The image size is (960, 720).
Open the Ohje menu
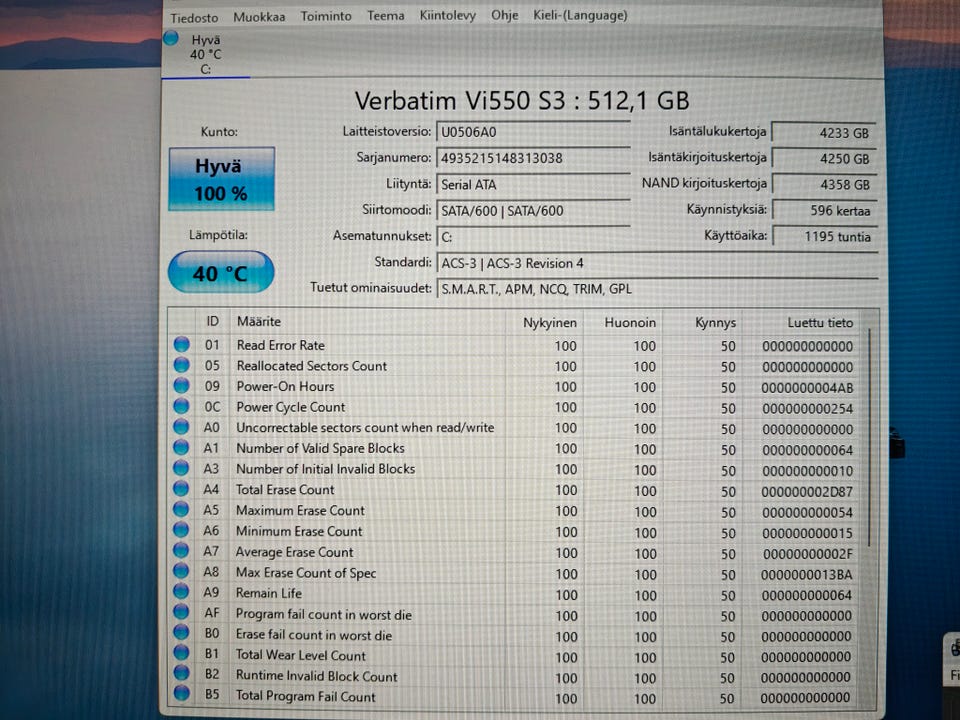pyautogui.click(x=504, y=15)
